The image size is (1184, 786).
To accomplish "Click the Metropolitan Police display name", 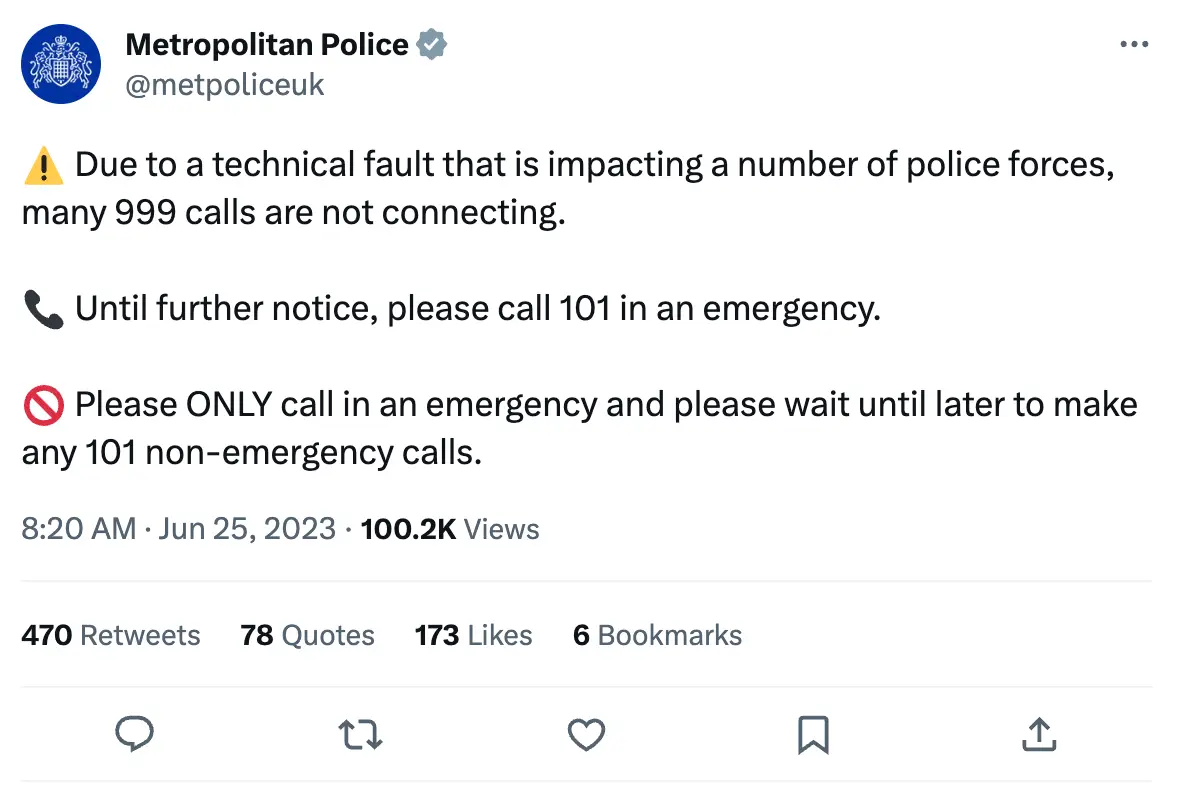I will [266, 45].
